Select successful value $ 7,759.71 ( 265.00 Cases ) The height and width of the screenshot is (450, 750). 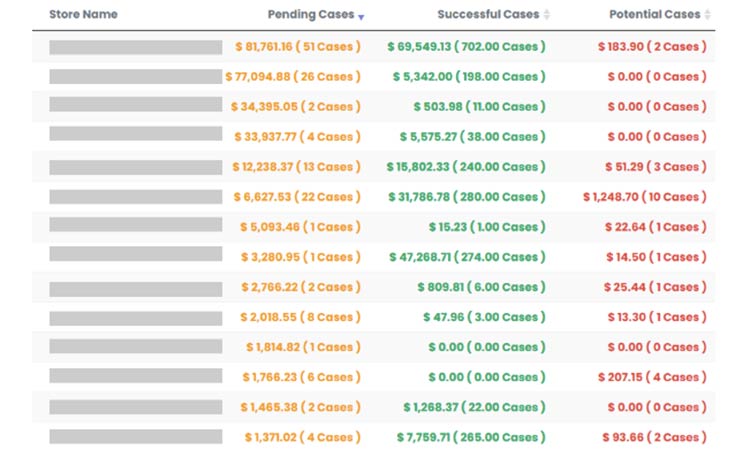click(x=471, y=438)
